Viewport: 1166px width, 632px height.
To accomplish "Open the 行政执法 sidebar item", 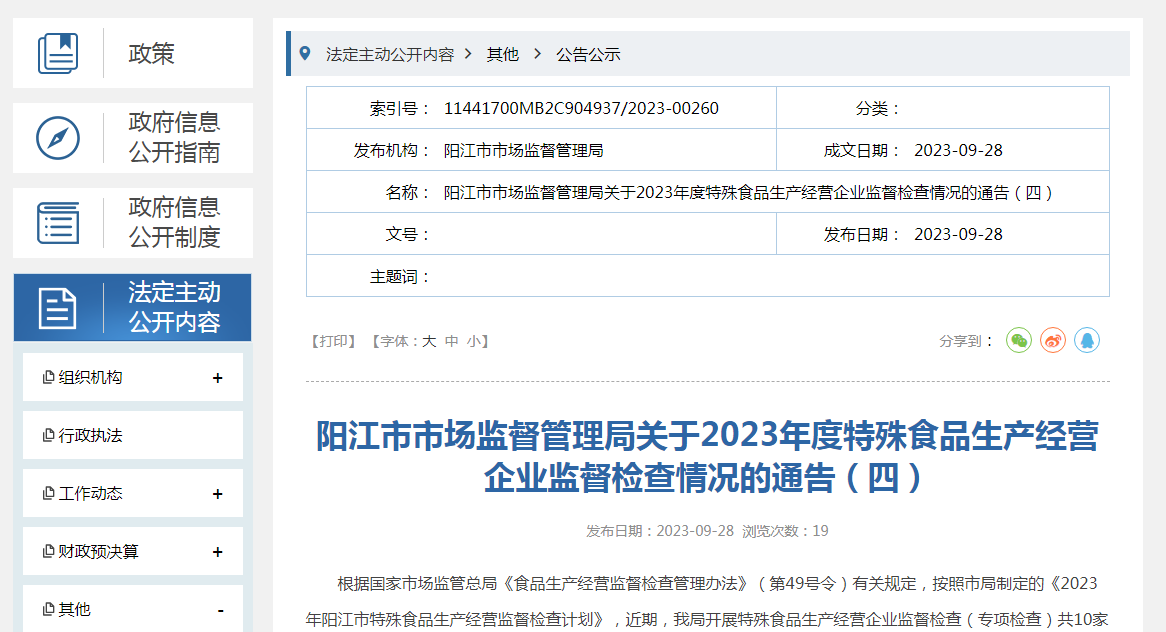I will [90, 436].
